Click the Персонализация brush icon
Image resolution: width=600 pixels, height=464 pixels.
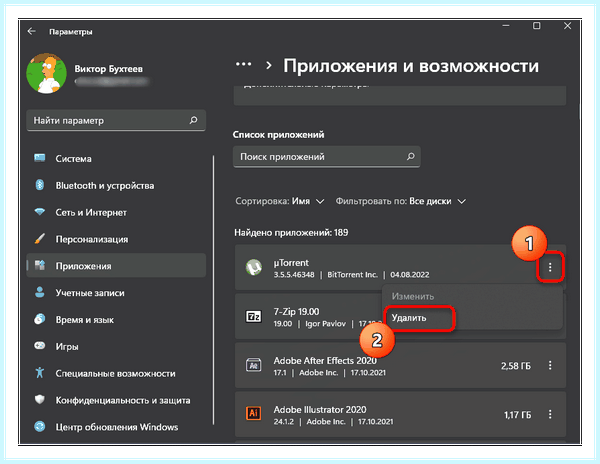40,239
